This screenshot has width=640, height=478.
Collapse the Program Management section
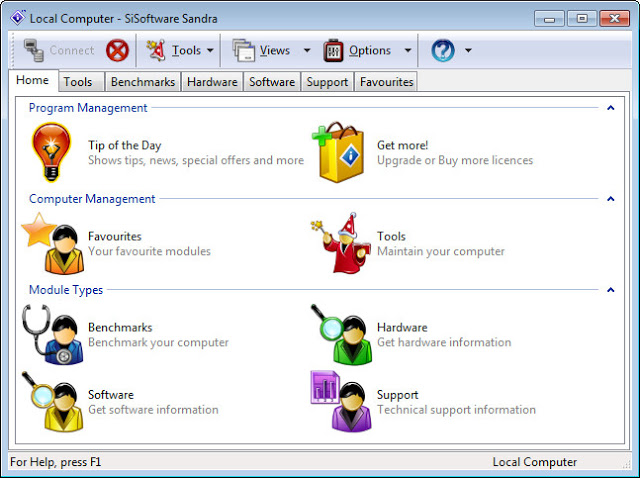[x=611, y=108]
